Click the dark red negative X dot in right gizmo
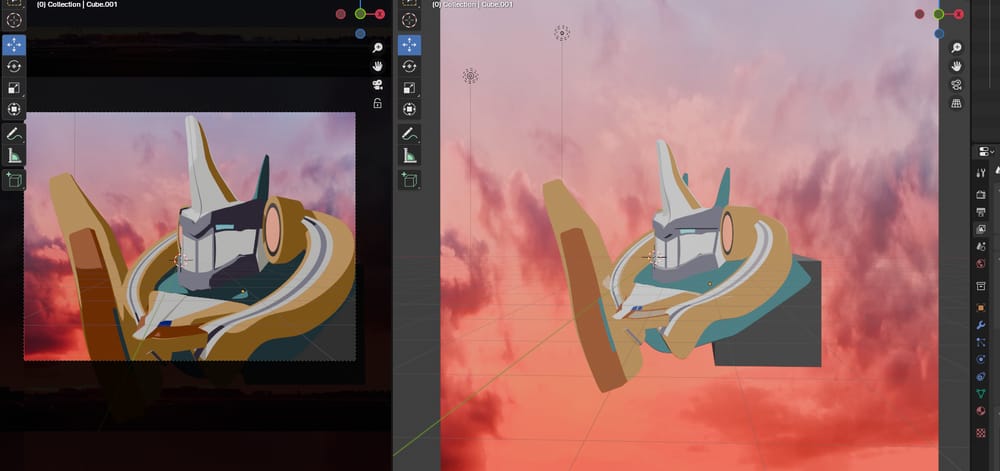The width and height of the screenshot is (1000, 471). (x=919, y=14)
